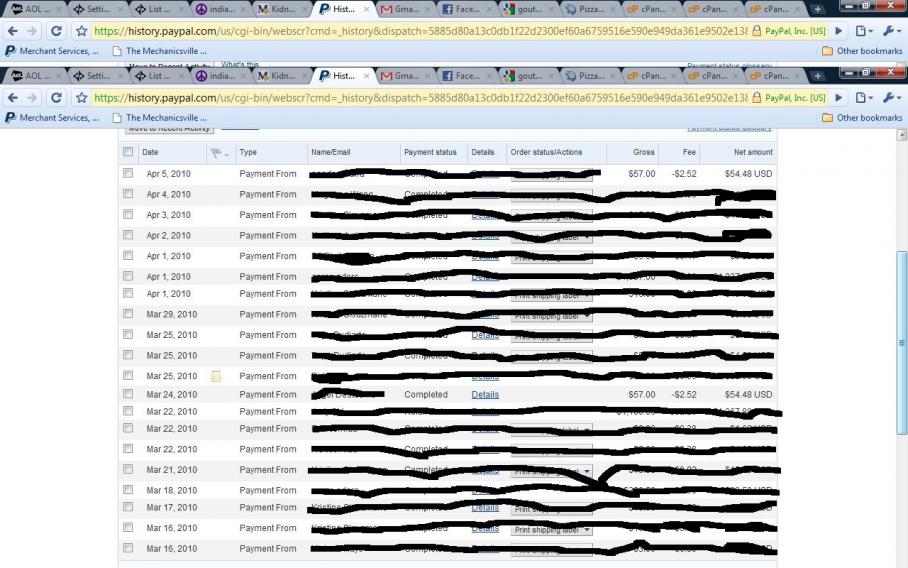Open the wrench tools menu in lower window
Screen dimensions: 908x568
pos(891,98)
